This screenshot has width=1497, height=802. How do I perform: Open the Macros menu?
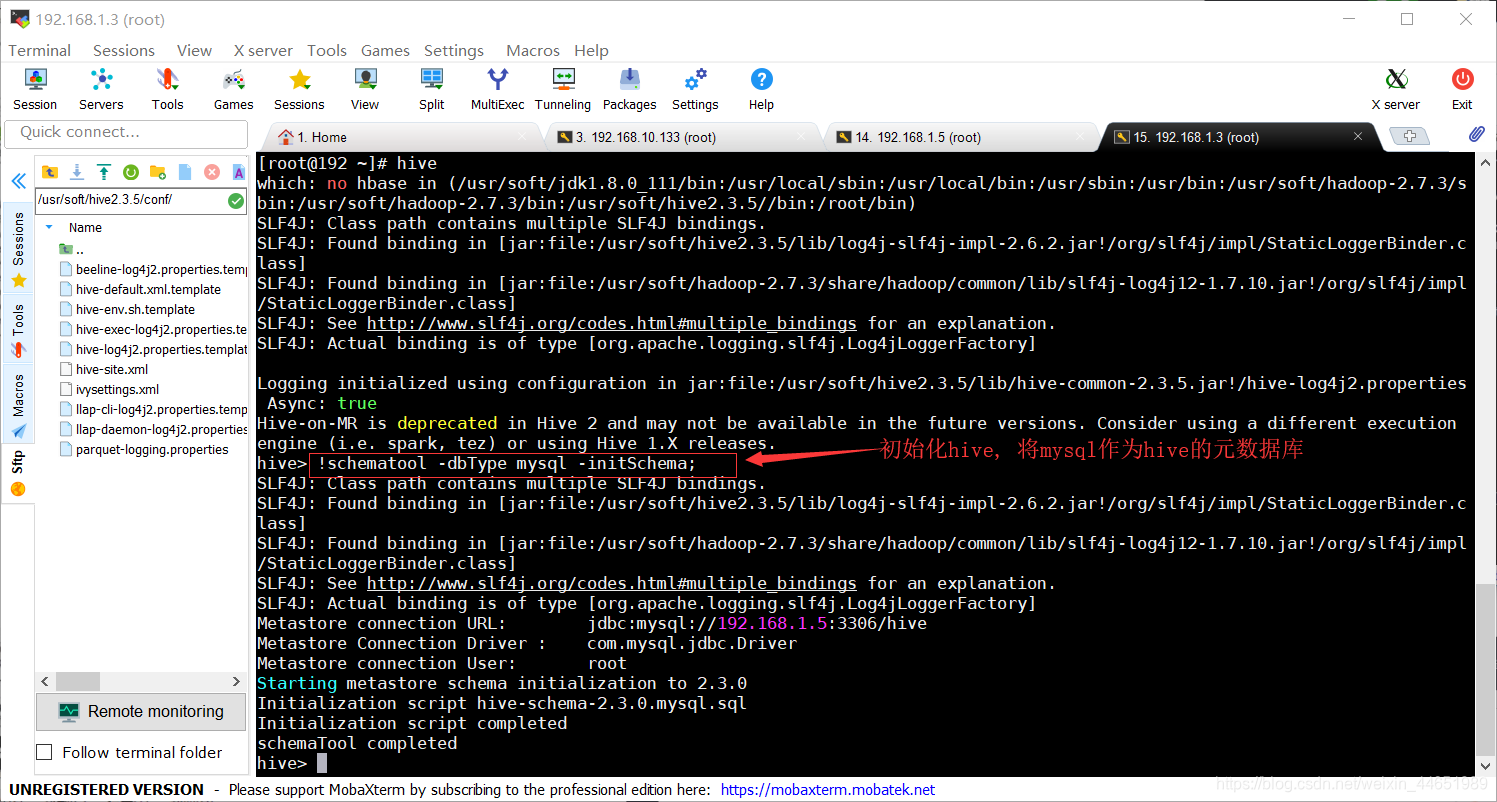pyautogui.click(x=533, y=50)
